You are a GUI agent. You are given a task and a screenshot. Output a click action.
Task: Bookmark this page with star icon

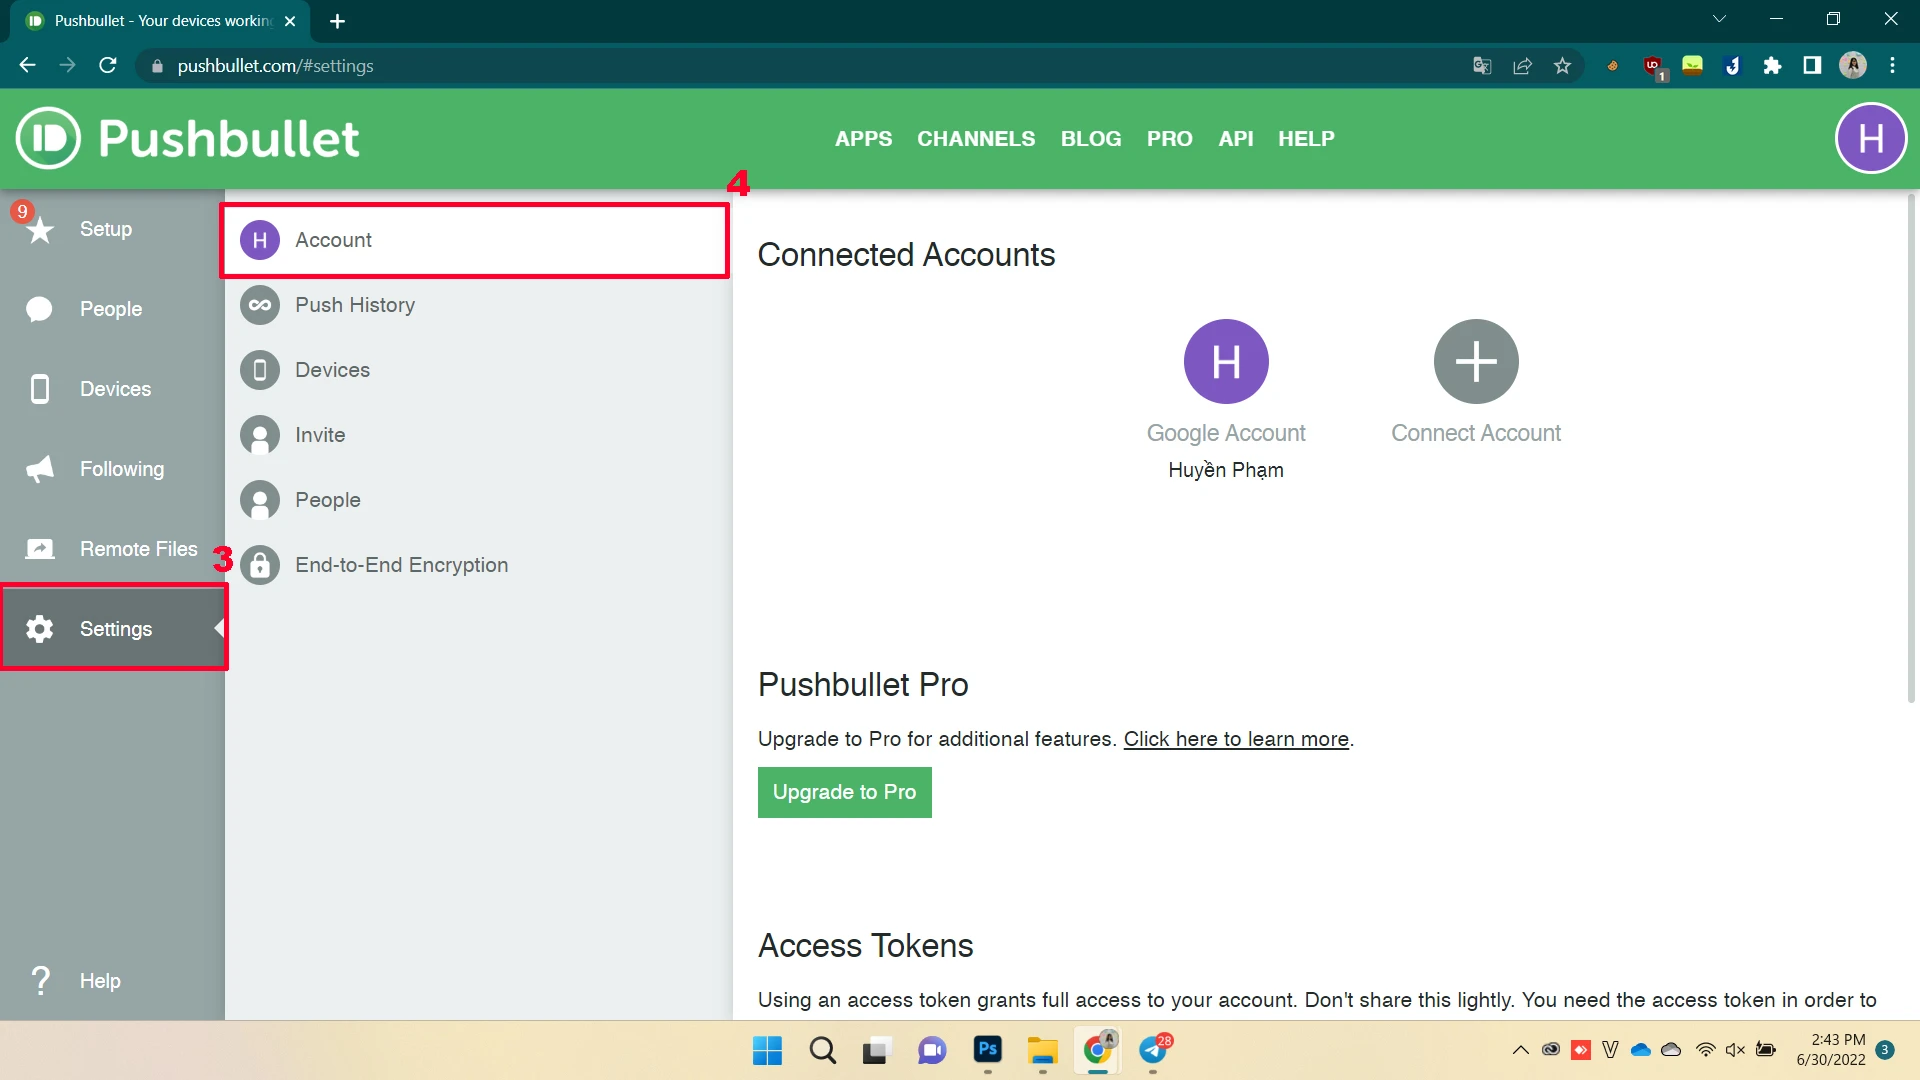[1562, 66]
